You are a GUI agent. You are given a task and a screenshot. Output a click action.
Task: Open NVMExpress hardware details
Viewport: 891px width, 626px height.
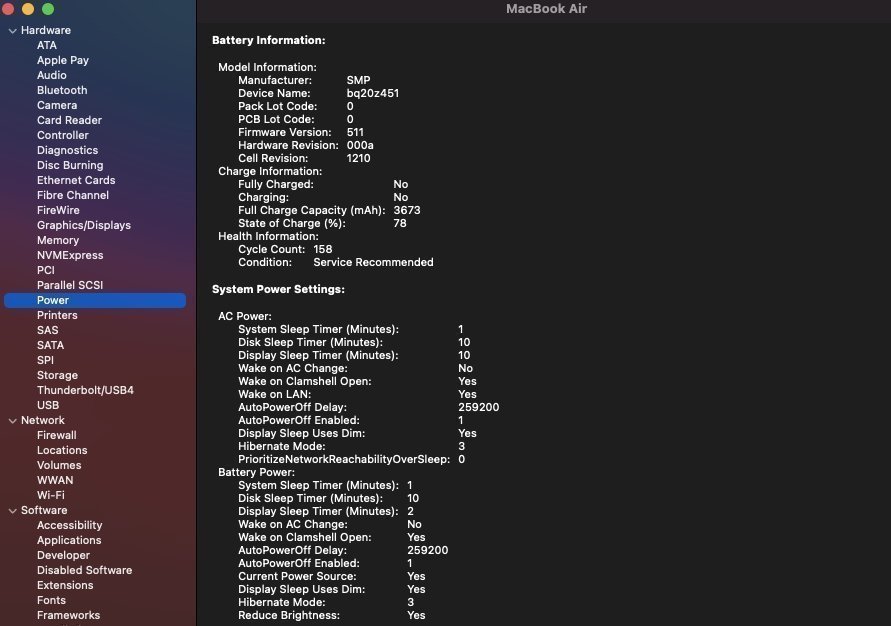coord(70,255)
